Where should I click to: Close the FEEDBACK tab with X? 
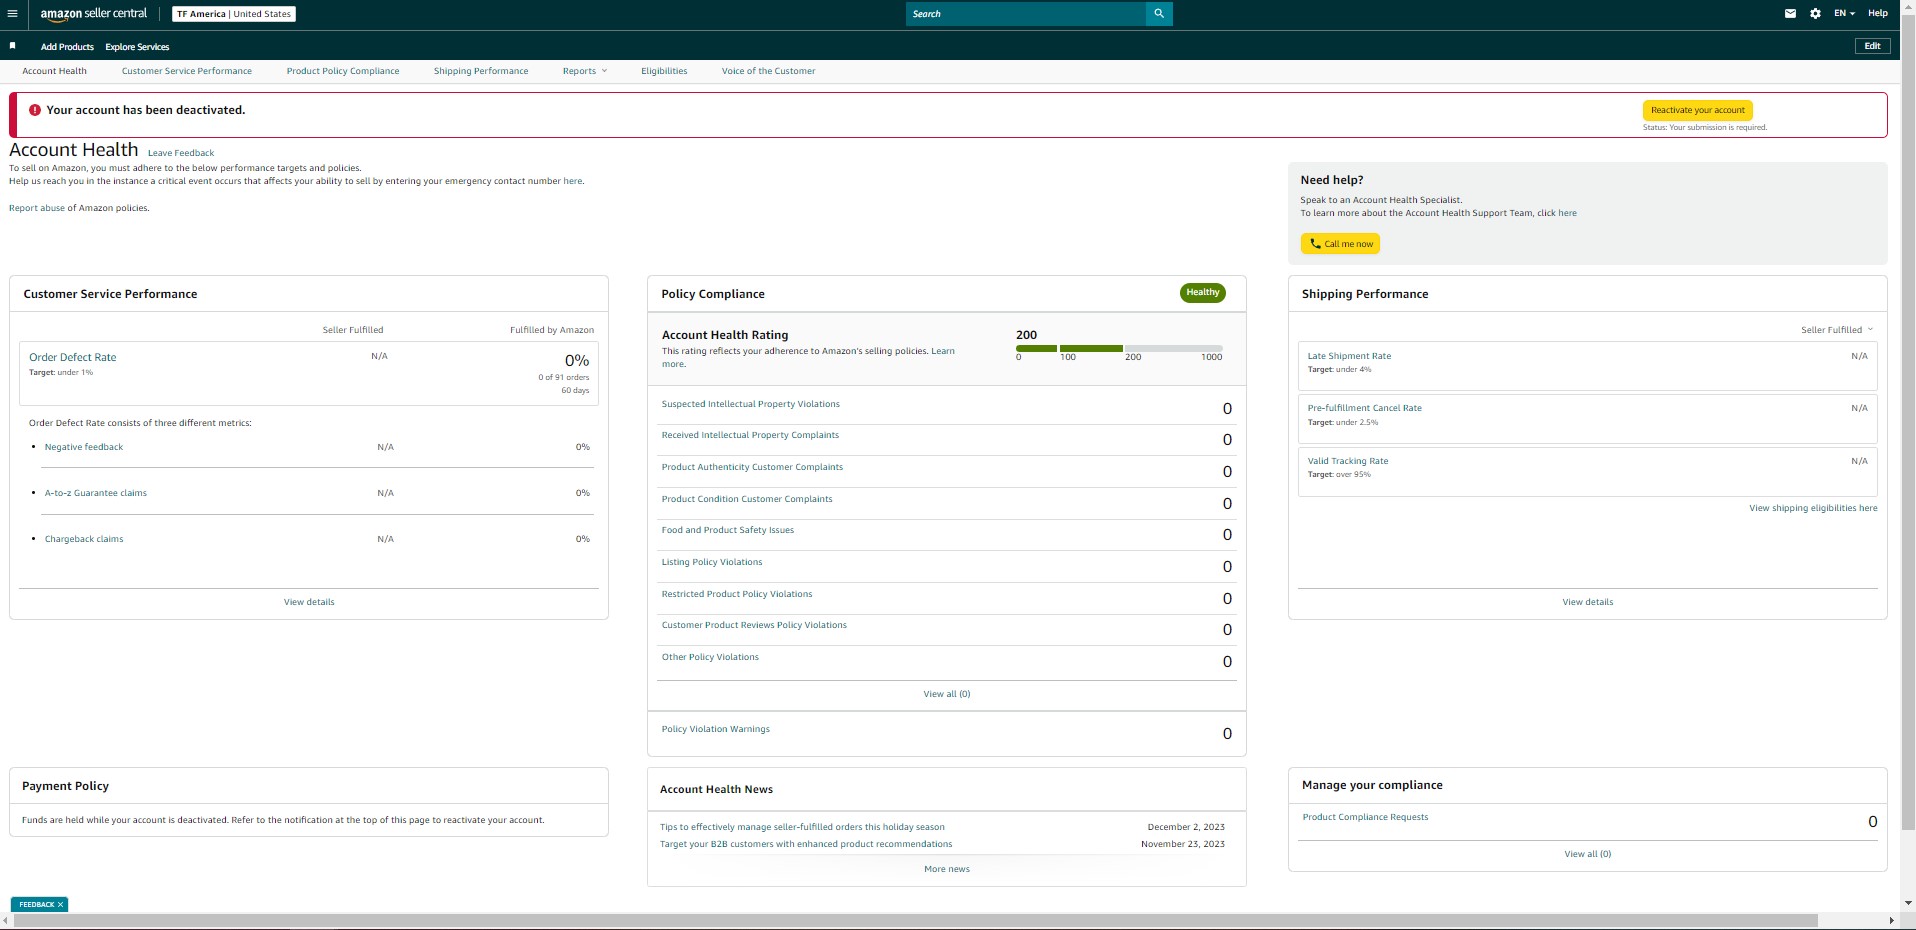[60, 904]
